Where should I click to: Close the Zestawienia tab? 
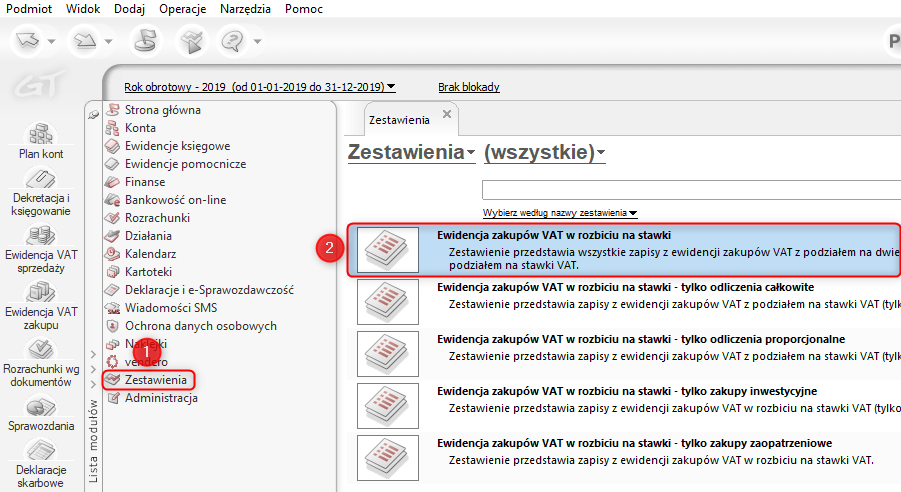446,114
